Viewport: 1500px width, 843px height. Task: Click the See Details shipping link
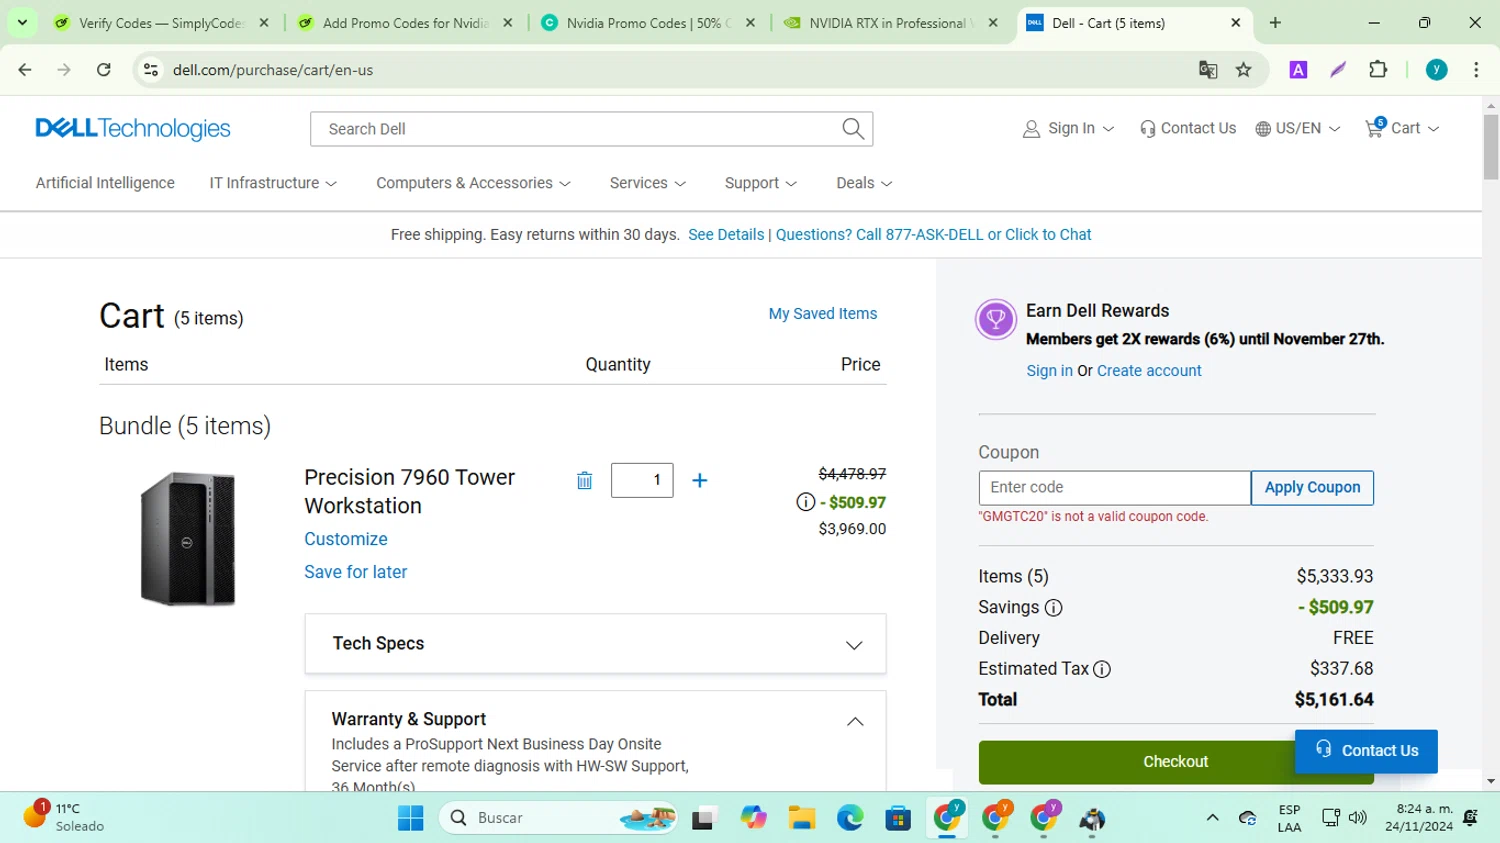click(726, 235)
